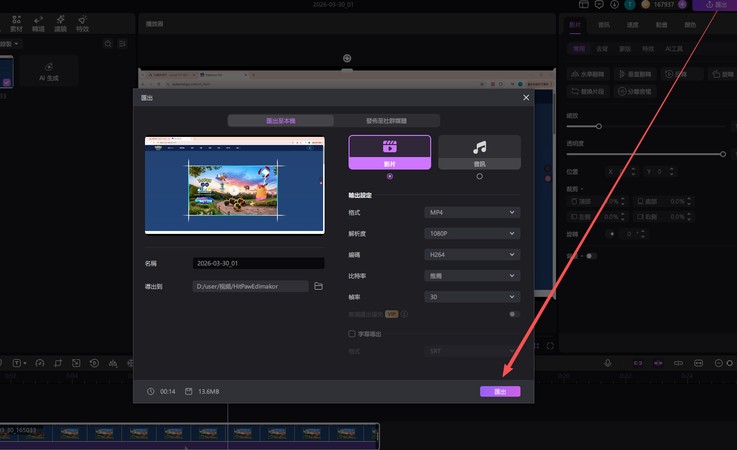Click the search icon in media panel

107,44
